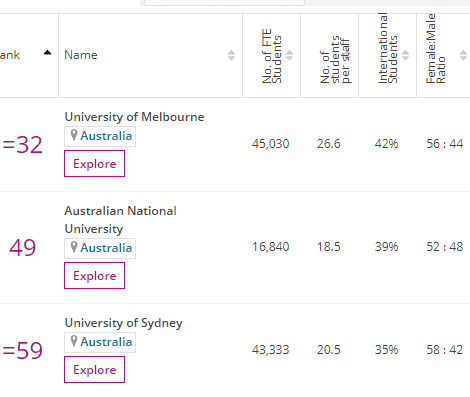Screen dimensions: 470x397
Task: Click location pin in University of Melbourne row
Action: click(74, 135)
